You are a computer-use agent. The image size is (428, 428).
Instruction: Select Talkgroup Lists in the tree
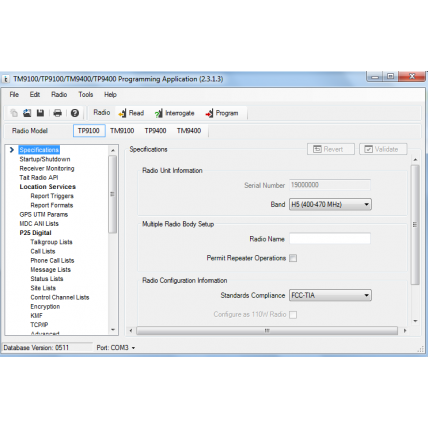point(51,242)
